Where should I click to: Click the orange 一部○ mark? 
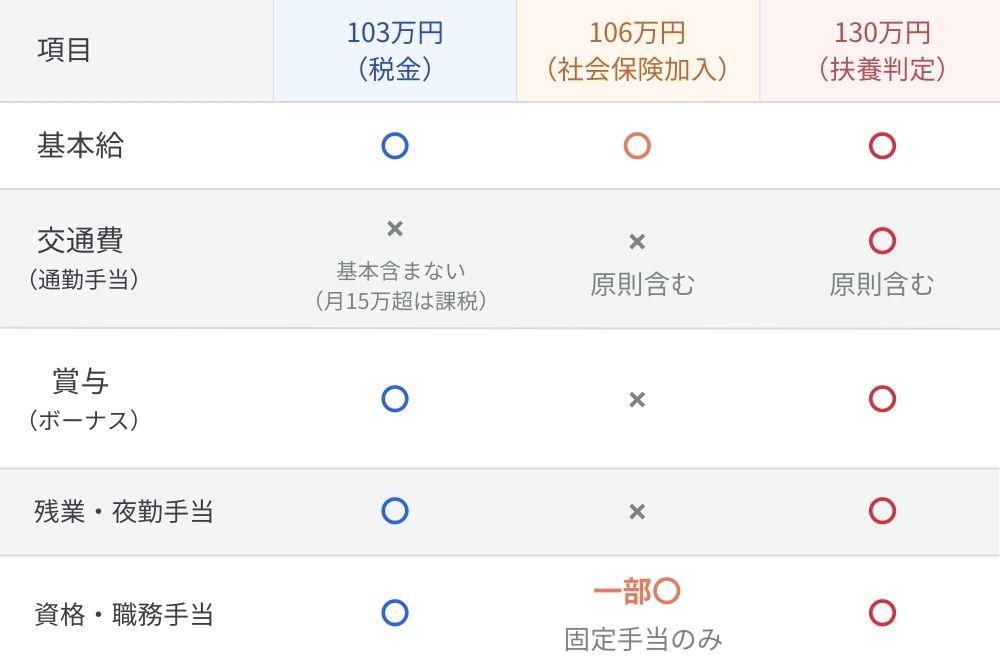[x=637, y=592]
